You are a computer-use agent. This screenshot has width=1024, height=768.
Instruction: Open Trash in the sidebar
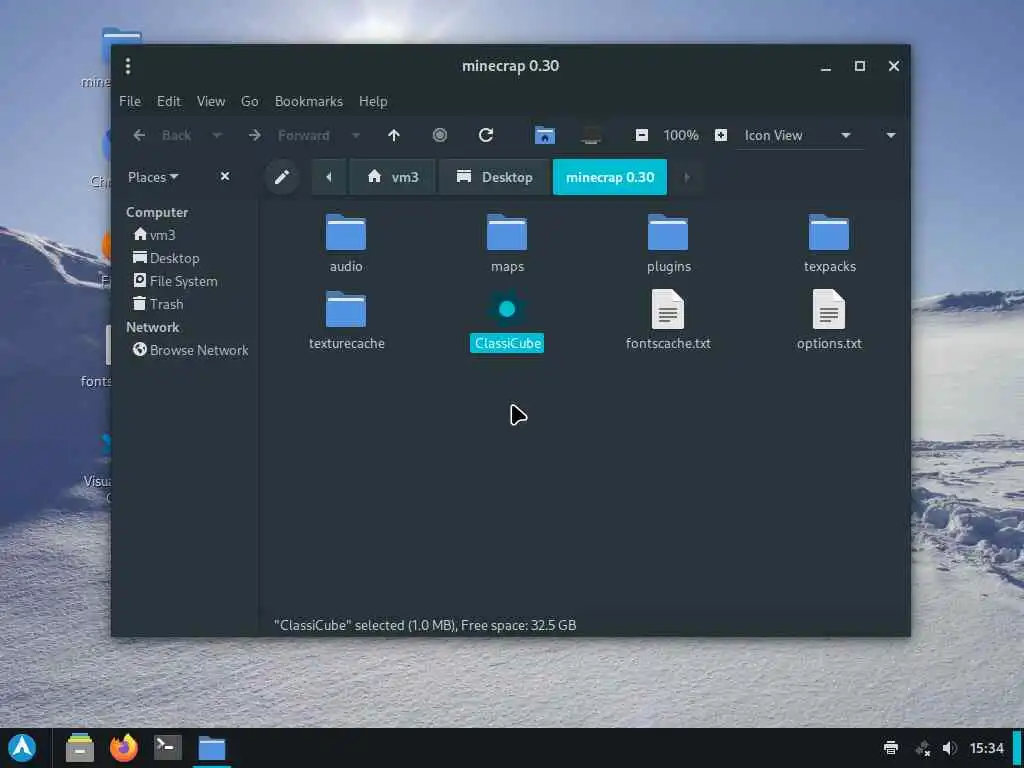(159, 304)
